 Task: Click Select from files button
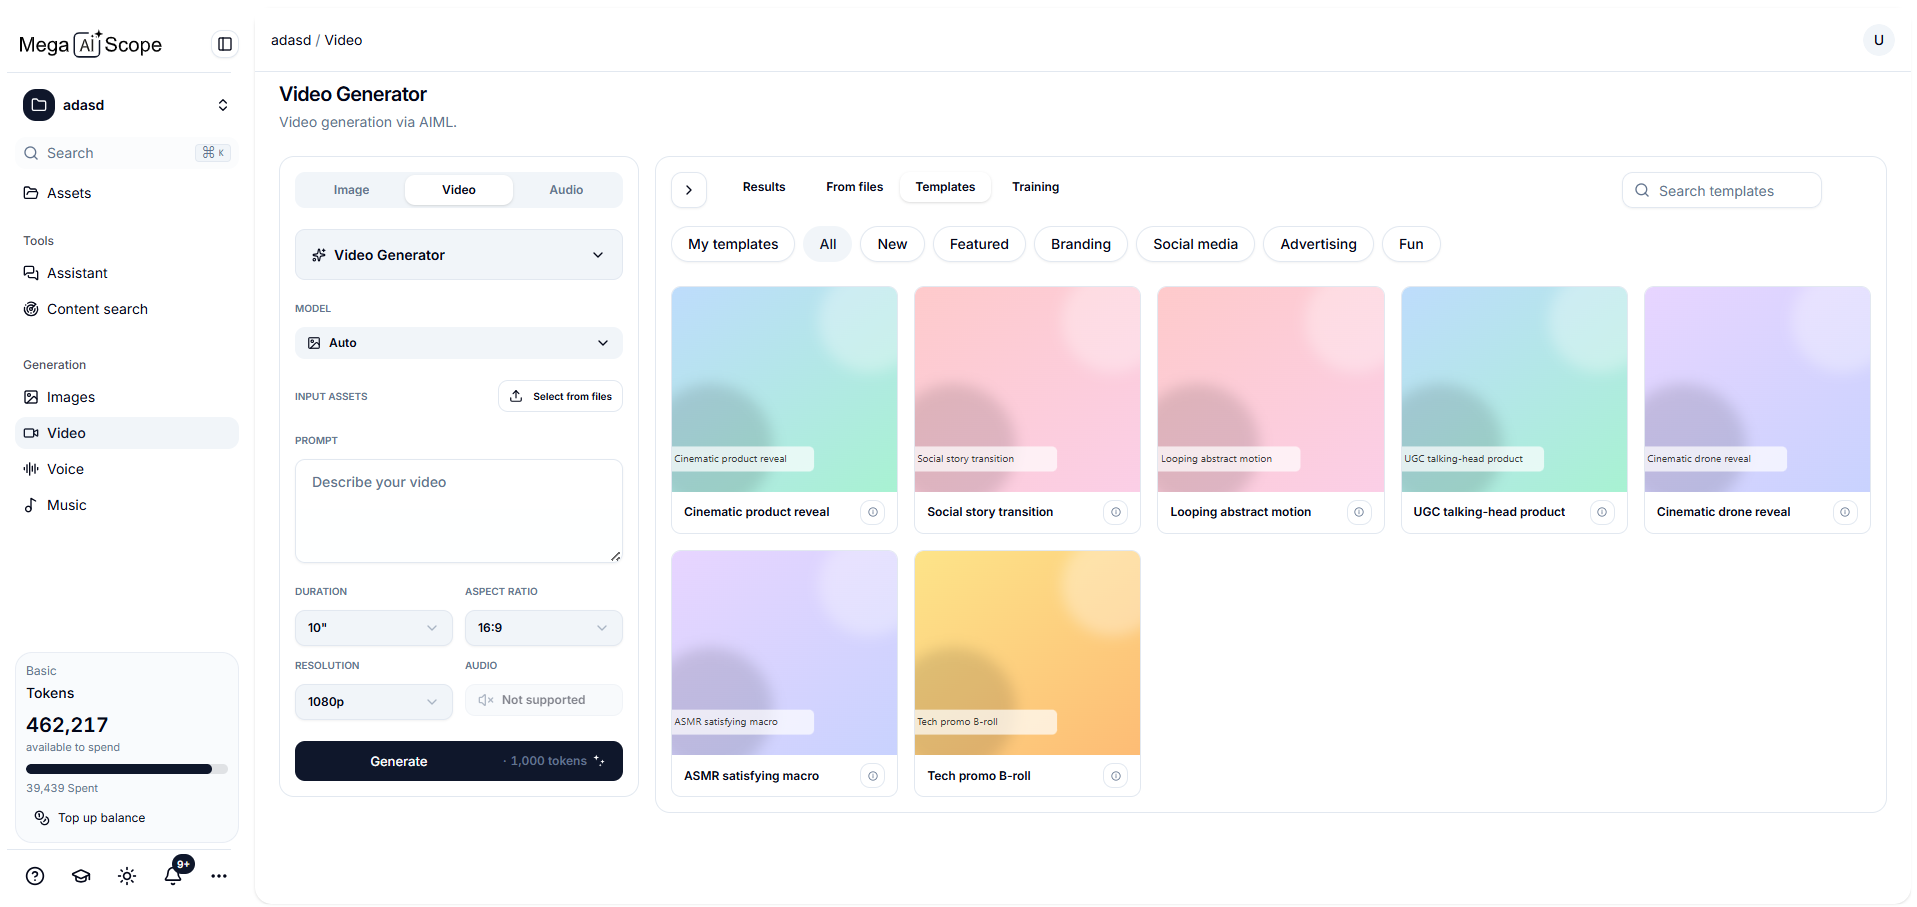560,396
